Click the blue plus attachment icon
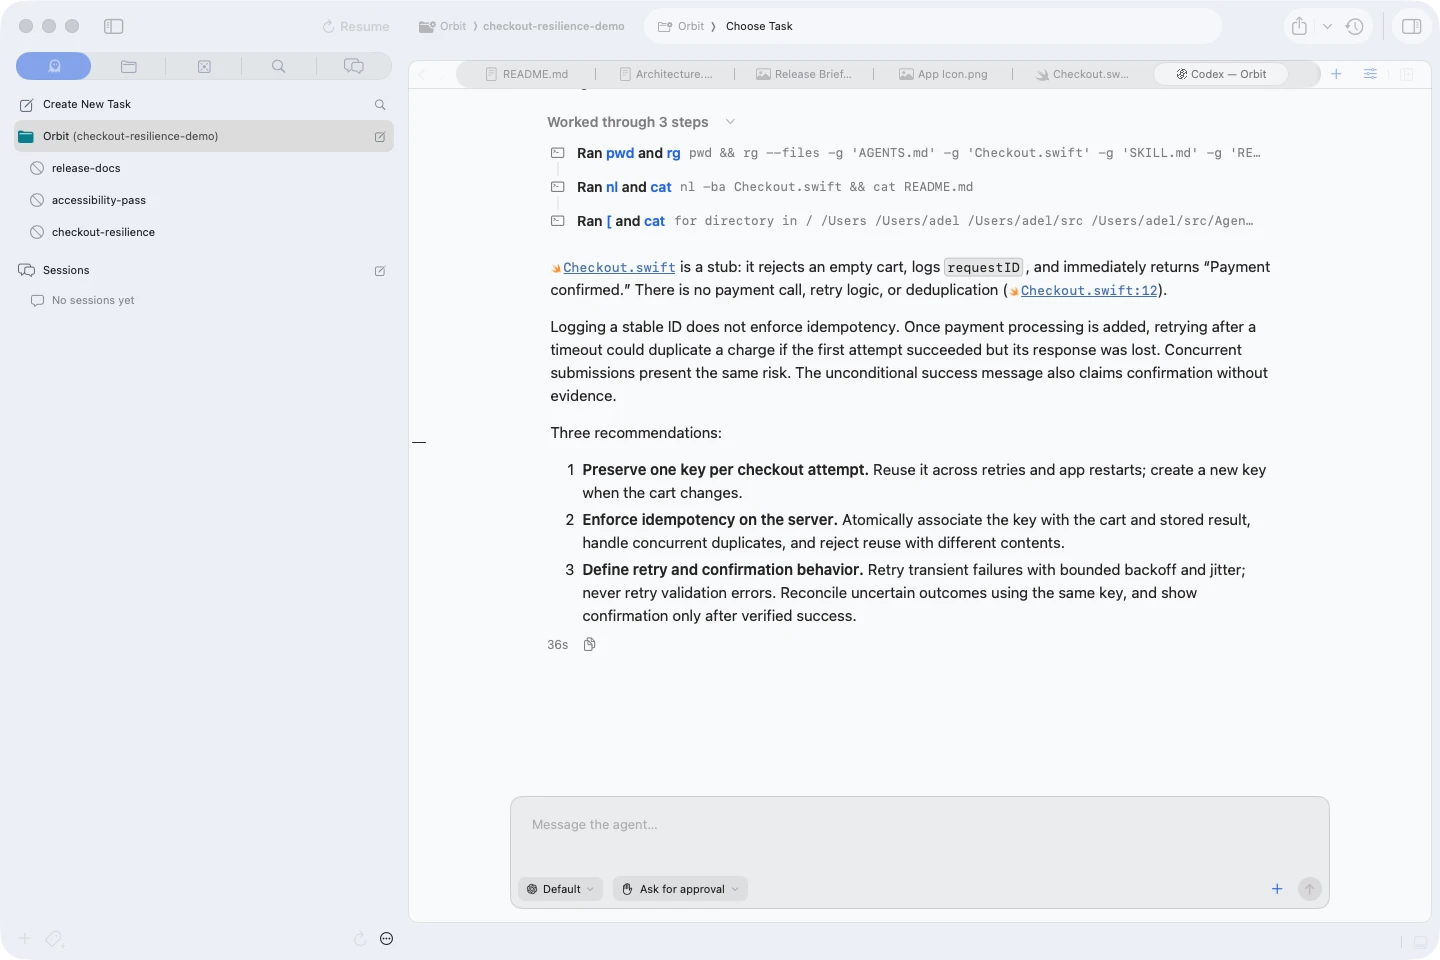 [x=1277, y=889]
